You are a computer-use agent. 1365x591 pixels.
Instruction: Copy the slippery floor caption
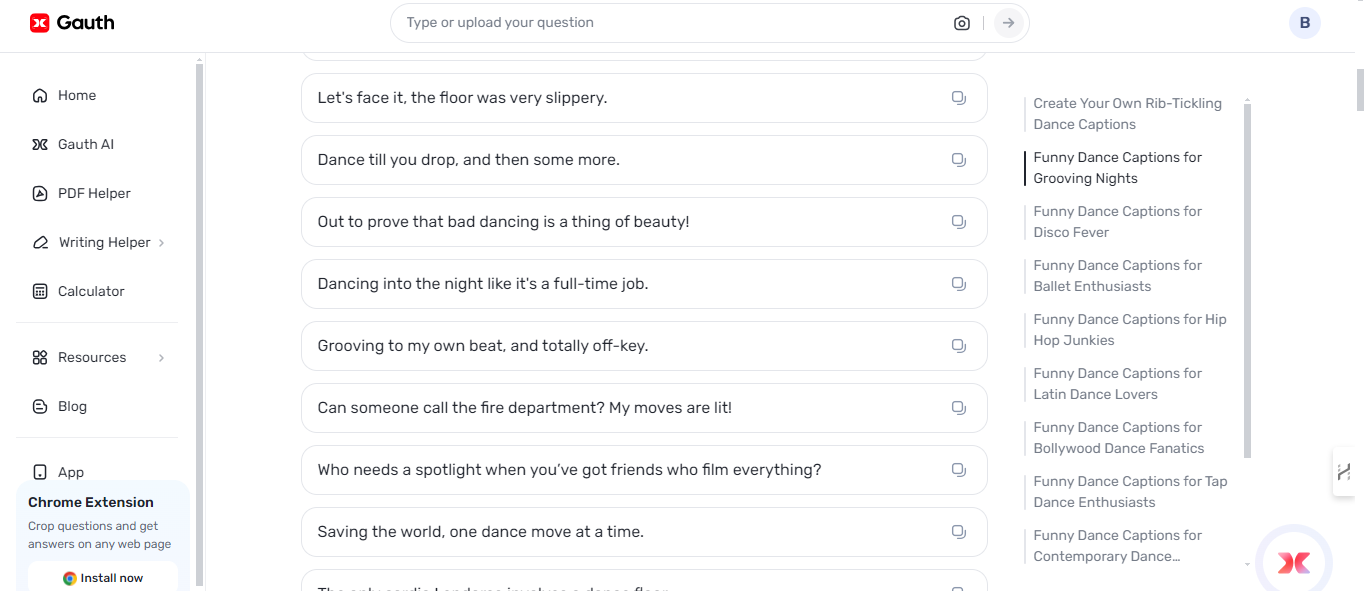(959, 97)
